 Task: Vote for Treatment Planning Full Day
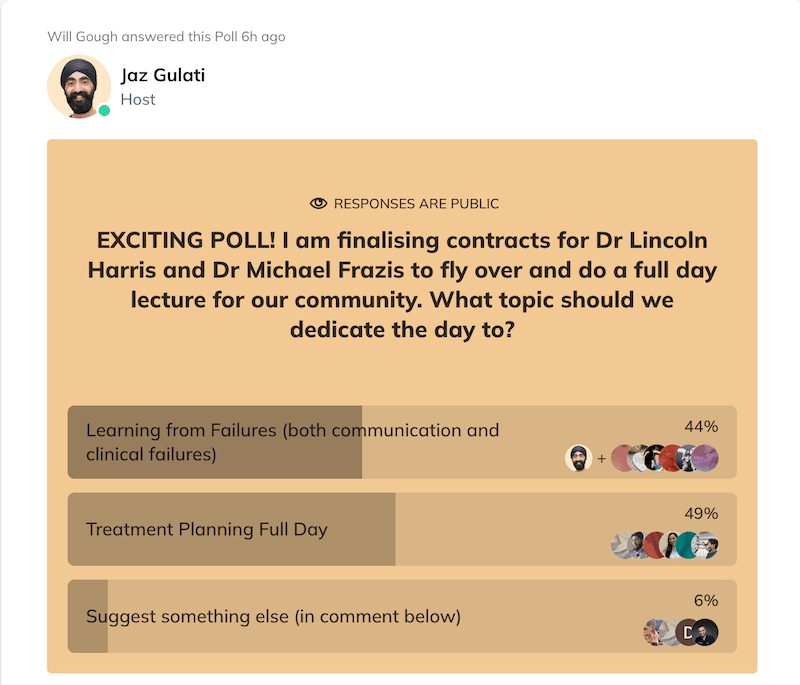[402, 529]
